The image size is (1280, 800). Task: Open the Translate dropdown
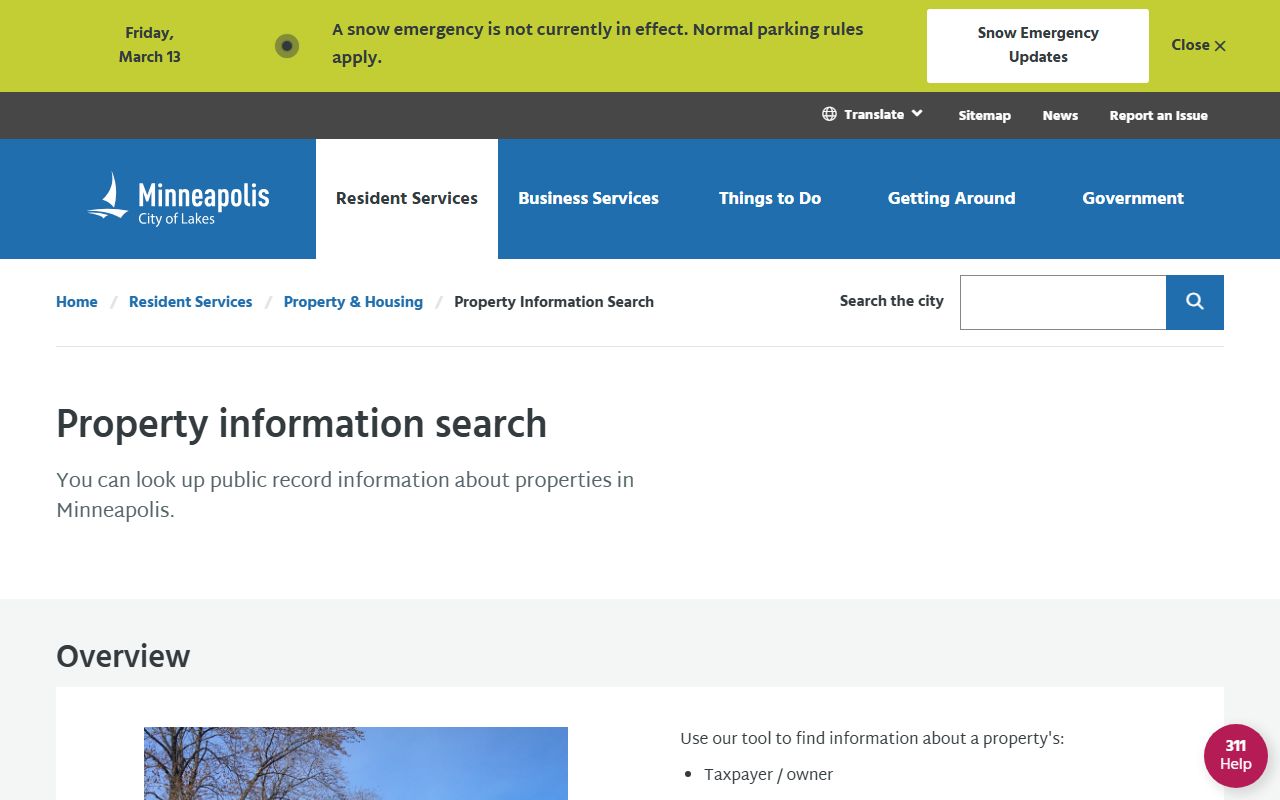(873, 114)
